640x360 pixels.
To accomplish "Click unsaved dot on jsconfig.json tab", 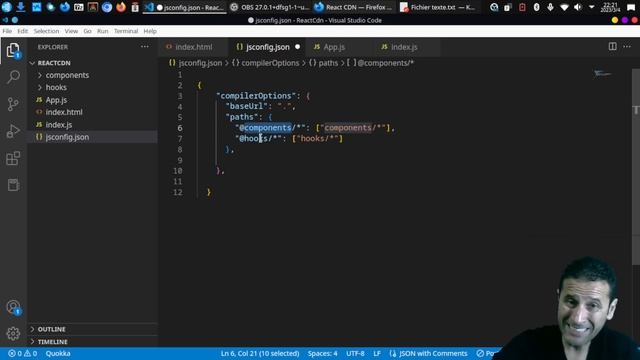I will 298,47.
